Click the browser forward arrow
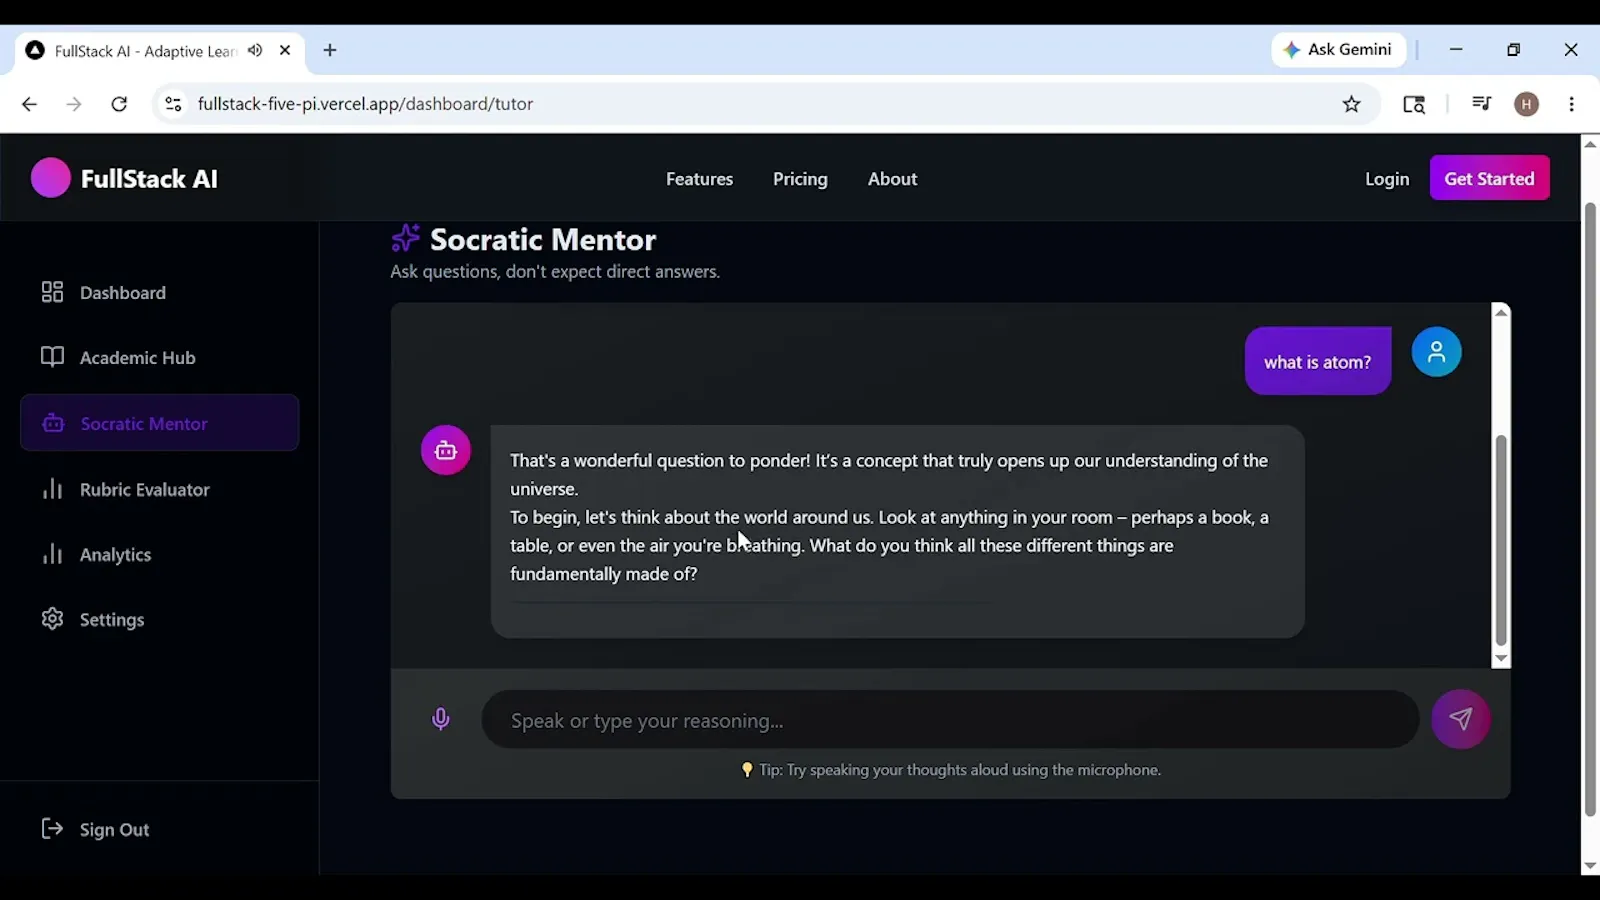Image resolution: width=1600 pixels, height=900 pixels. pos(74,104)
